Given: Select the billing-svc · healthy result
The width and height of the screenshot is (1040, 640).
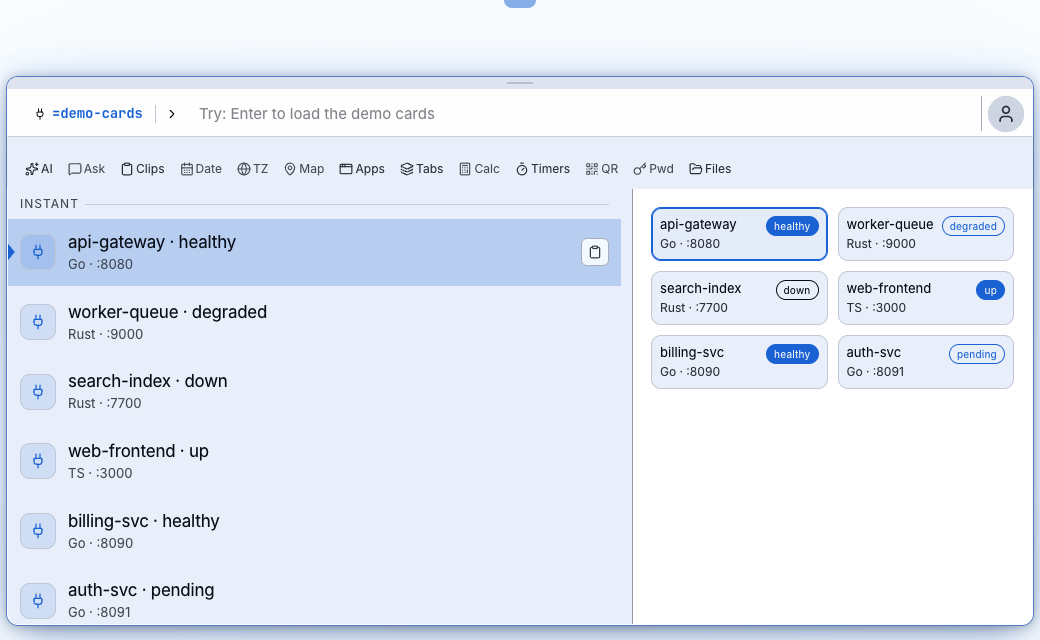Looking at the screenshot, I should (314, 531).
